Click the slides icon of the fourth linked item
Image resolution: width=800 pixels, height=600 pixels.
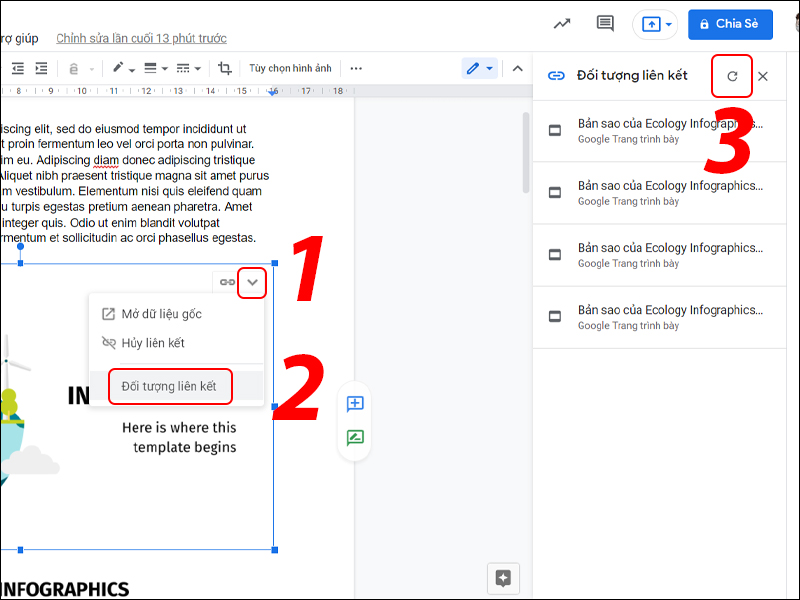coord(555,317)
